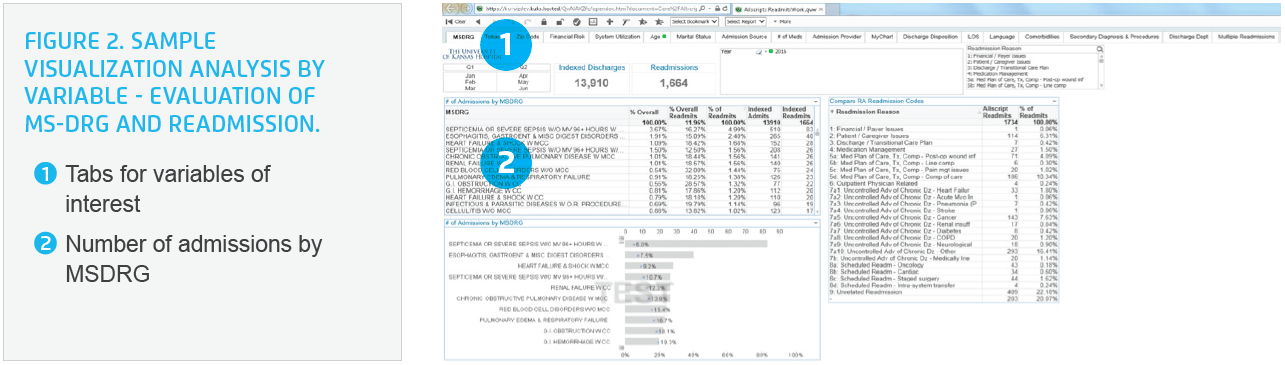Image resolution: width=1285 pixels, height=365 pixels.
Task: Select Jan in month listbox
Action: pos(470,76)
